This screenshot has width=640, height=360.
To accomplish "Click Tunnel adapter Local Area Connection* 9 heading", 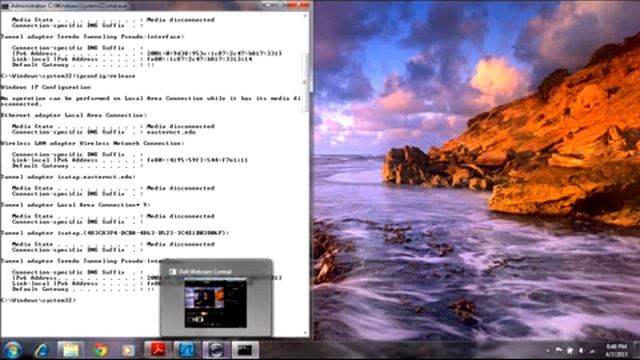I will (76, 205).
